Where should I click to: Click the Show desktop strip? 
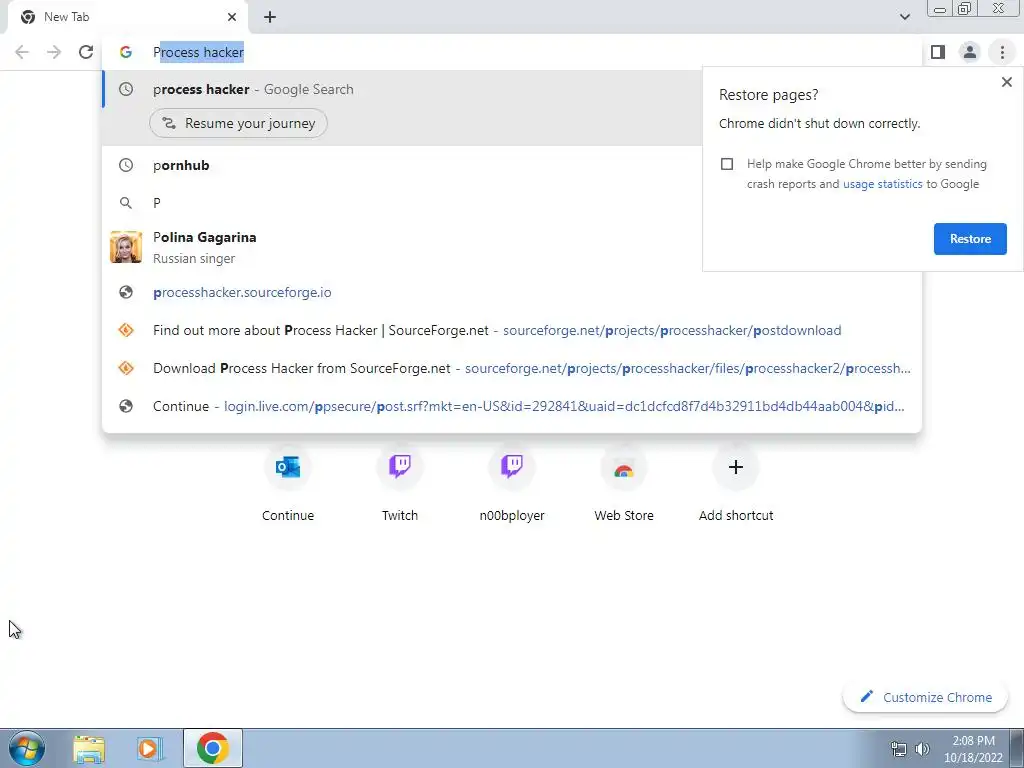(x=1017, y=748)
